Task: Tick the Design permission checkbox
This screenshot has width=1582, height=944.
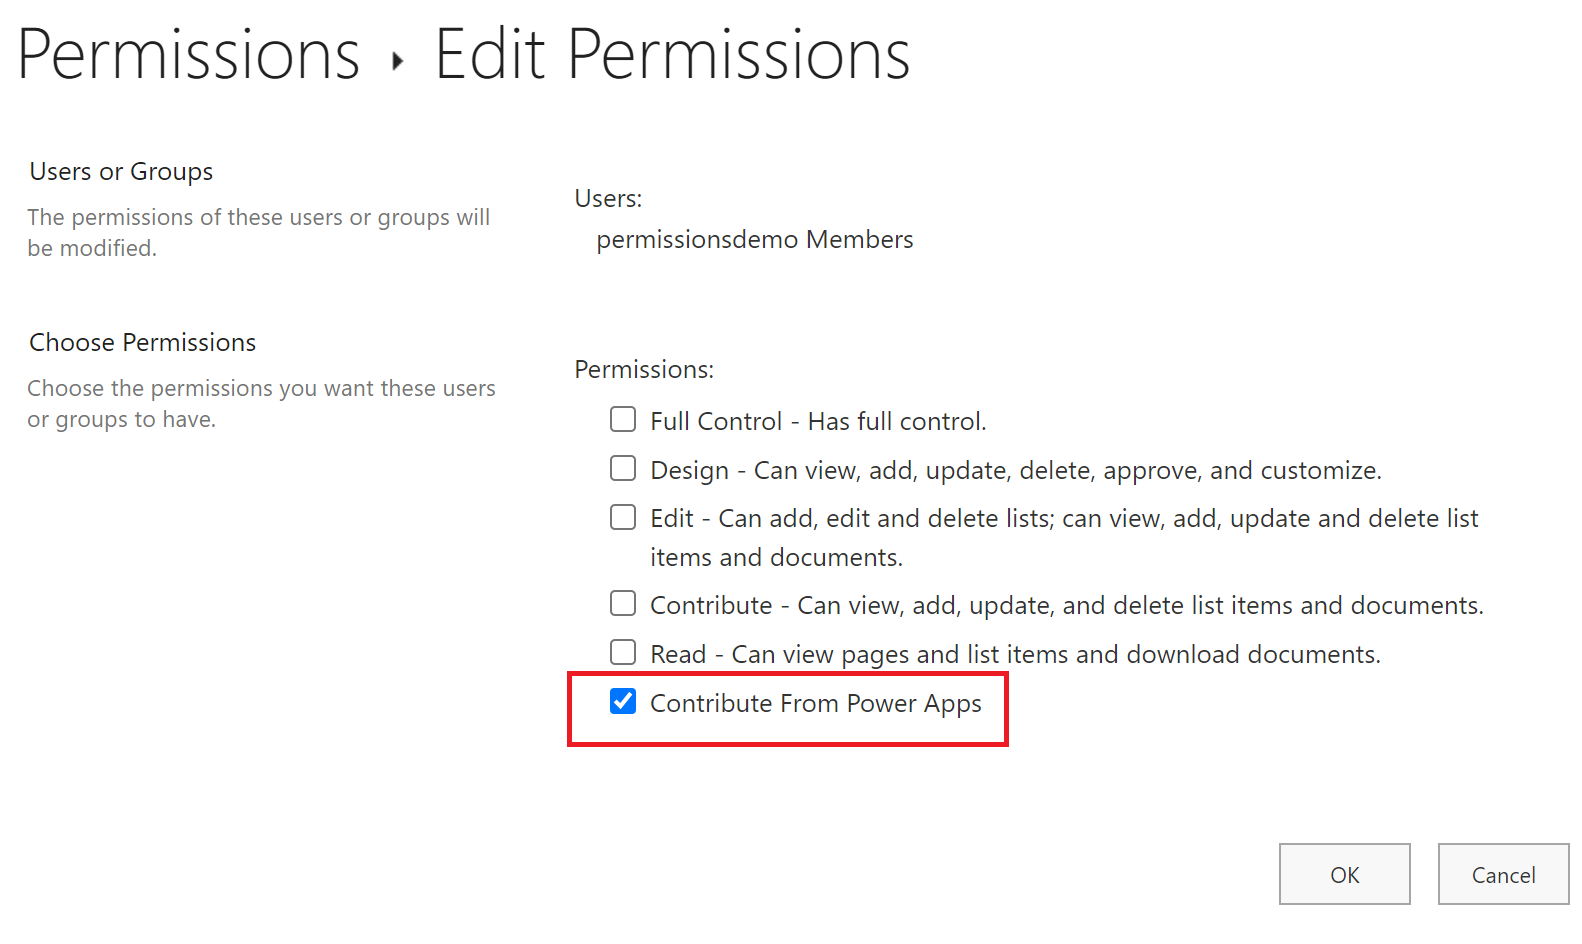Action: [x=623, y=468]
